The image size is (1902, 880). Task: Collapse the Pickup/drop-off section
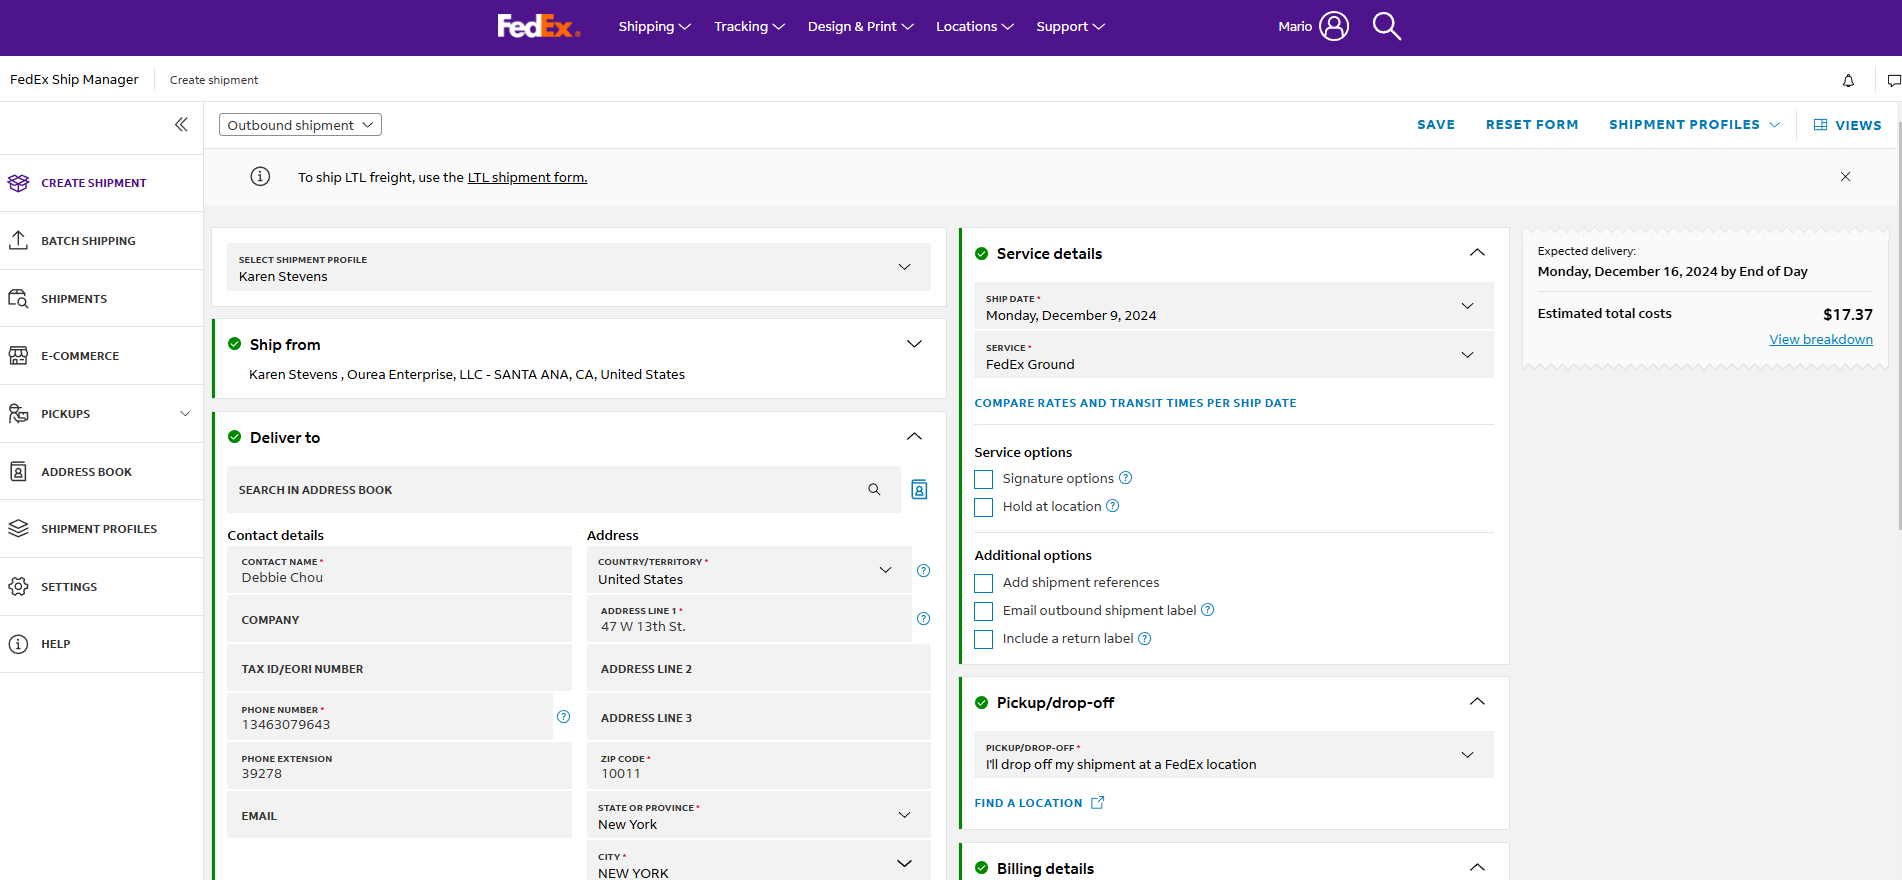[1477, 702]
